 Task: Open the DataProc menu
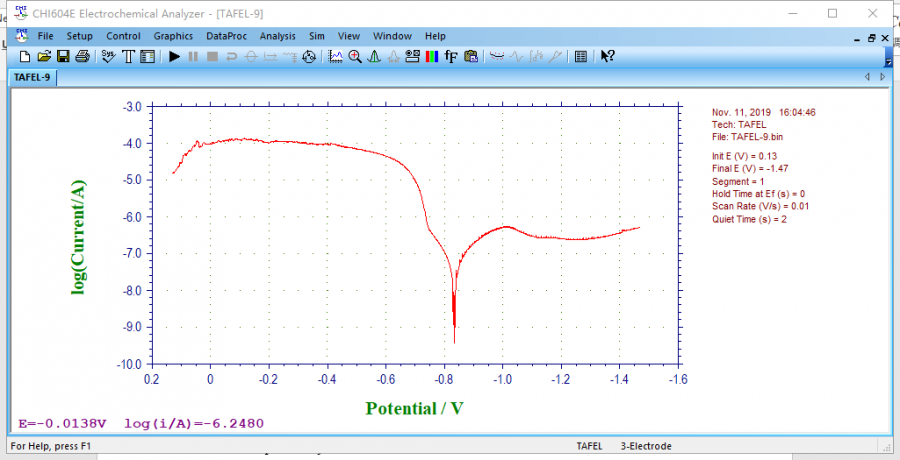coord(226,36)
